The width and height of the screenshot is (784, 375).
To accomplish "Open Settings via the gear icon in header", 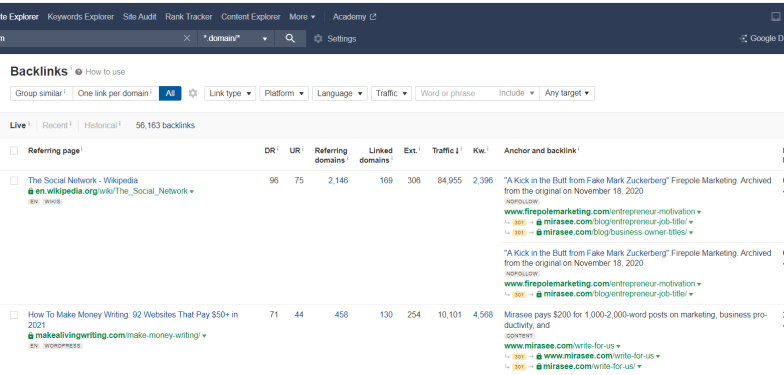I will (x=318, y=38).
